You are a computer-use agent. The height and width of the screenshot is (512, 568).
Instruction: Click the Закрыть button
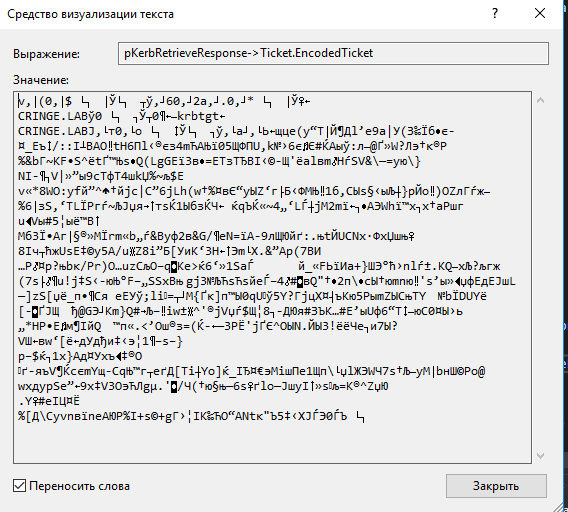click(x=496, y=486)
